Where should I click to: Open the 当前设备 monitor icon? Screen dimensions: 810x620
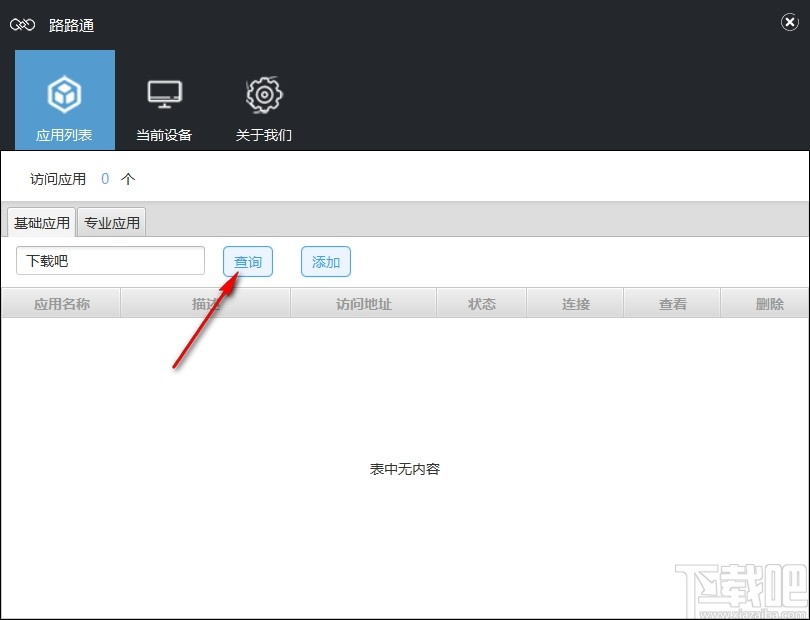164,92
